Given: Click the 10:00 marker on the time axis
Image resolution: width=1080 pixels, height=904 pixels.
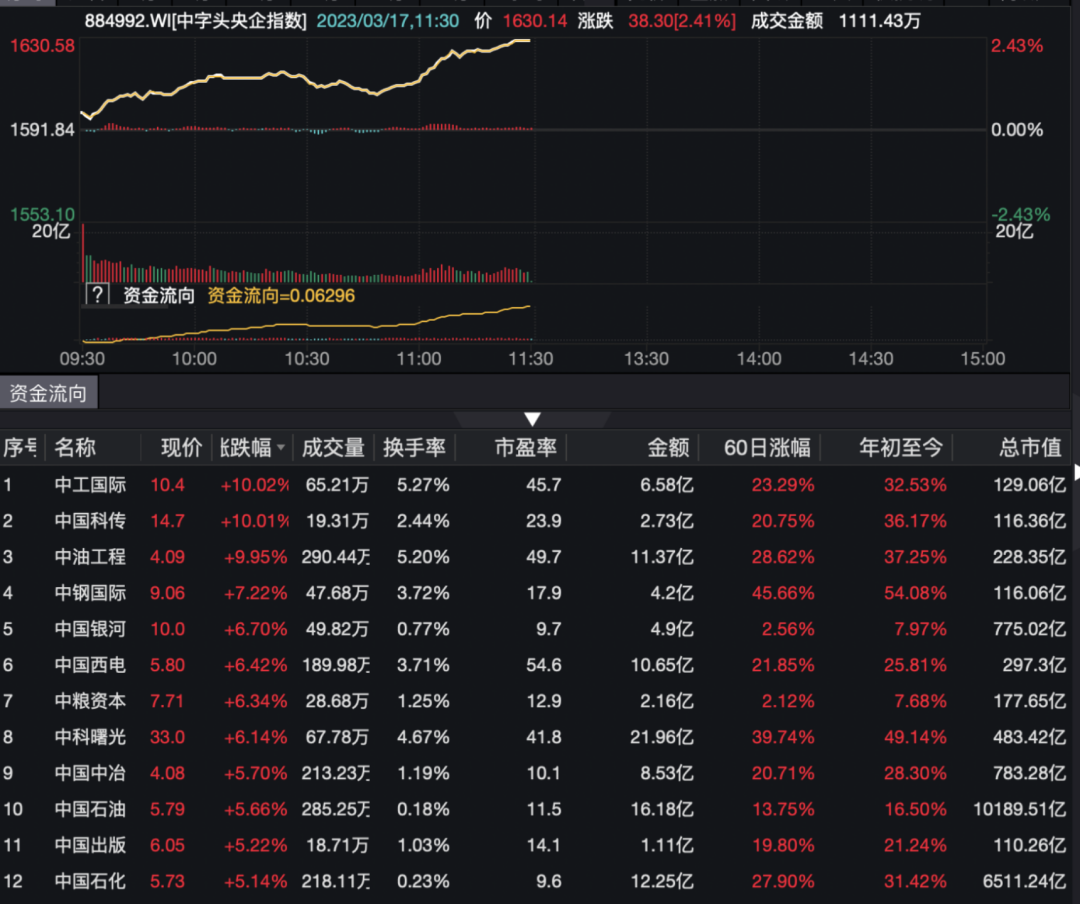Looking at the screenshot, I should click(x=194, y=358).
